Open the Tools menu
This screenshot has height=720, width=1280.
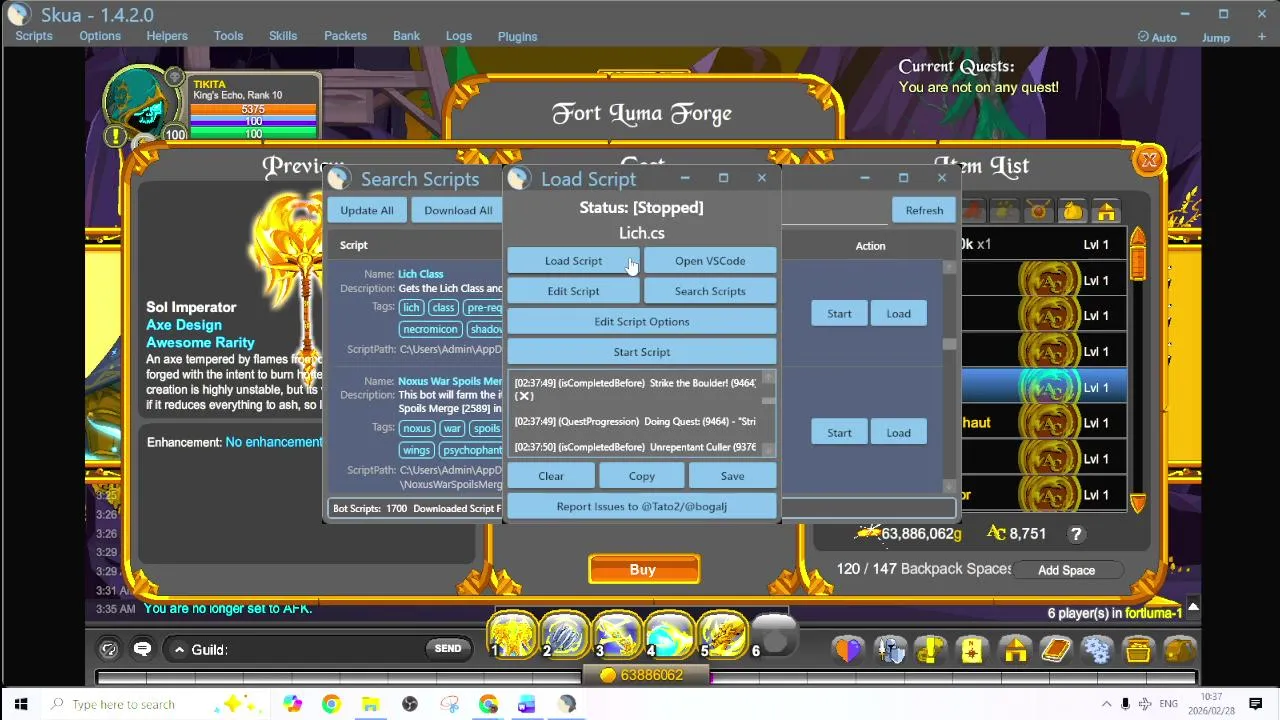click(228, 36)
